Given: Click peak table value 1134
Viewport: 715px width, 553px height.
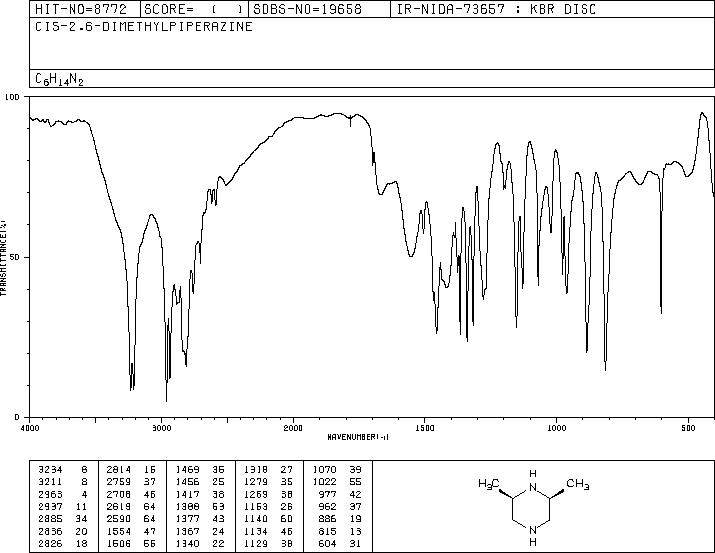Looking at the screenshot, I should point(256,532).
